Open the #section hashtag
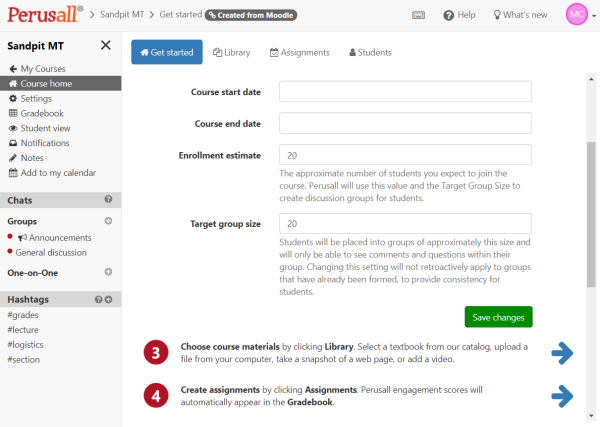This screenshot has width=600, height=427. pos(24,360)
